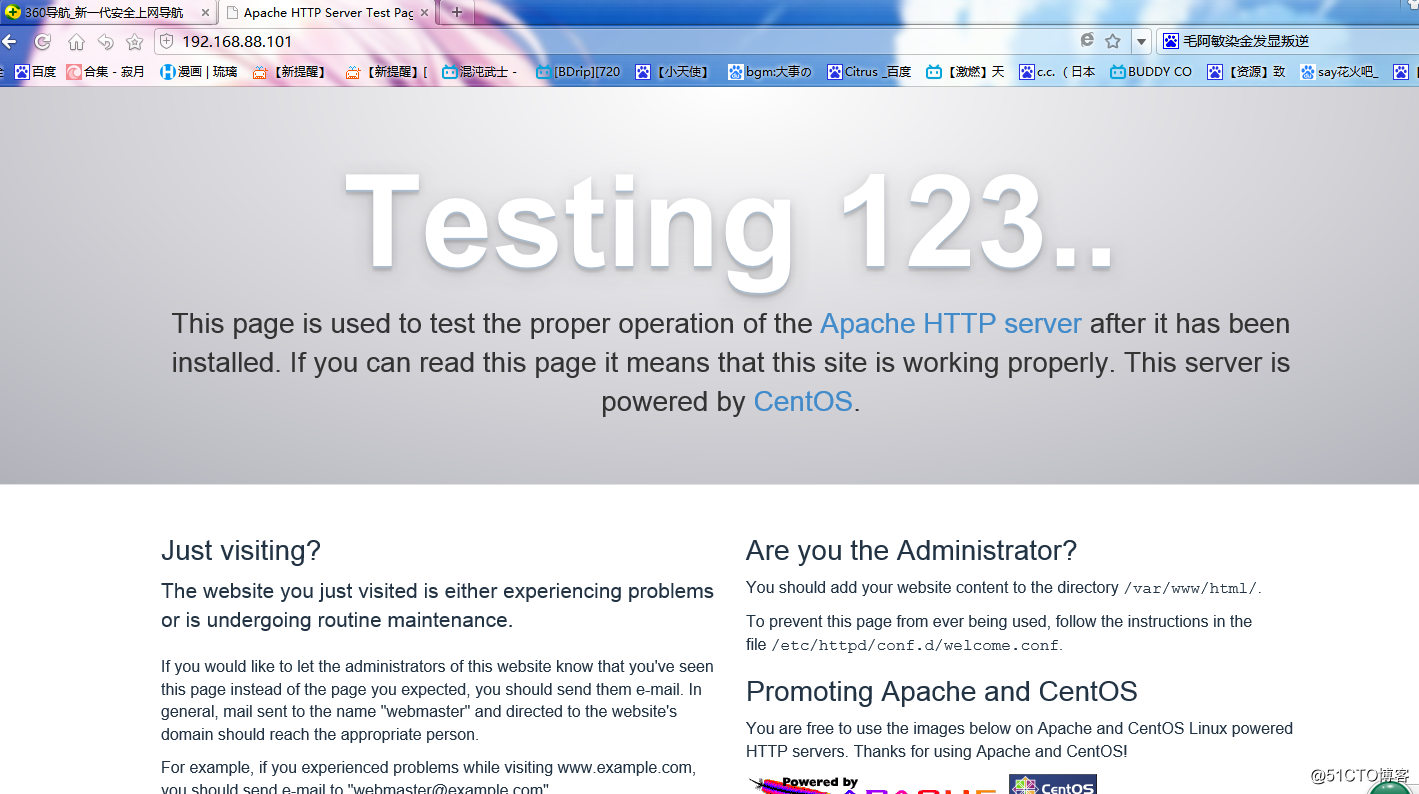Open the 混沌武士 bookmark

480,72
